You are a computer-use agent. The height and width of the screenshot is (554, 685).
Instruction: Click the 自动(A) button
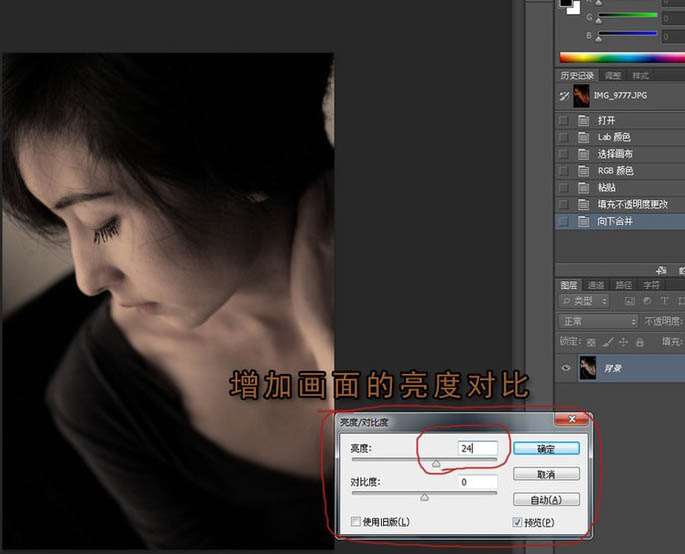(x=546, y=499)
